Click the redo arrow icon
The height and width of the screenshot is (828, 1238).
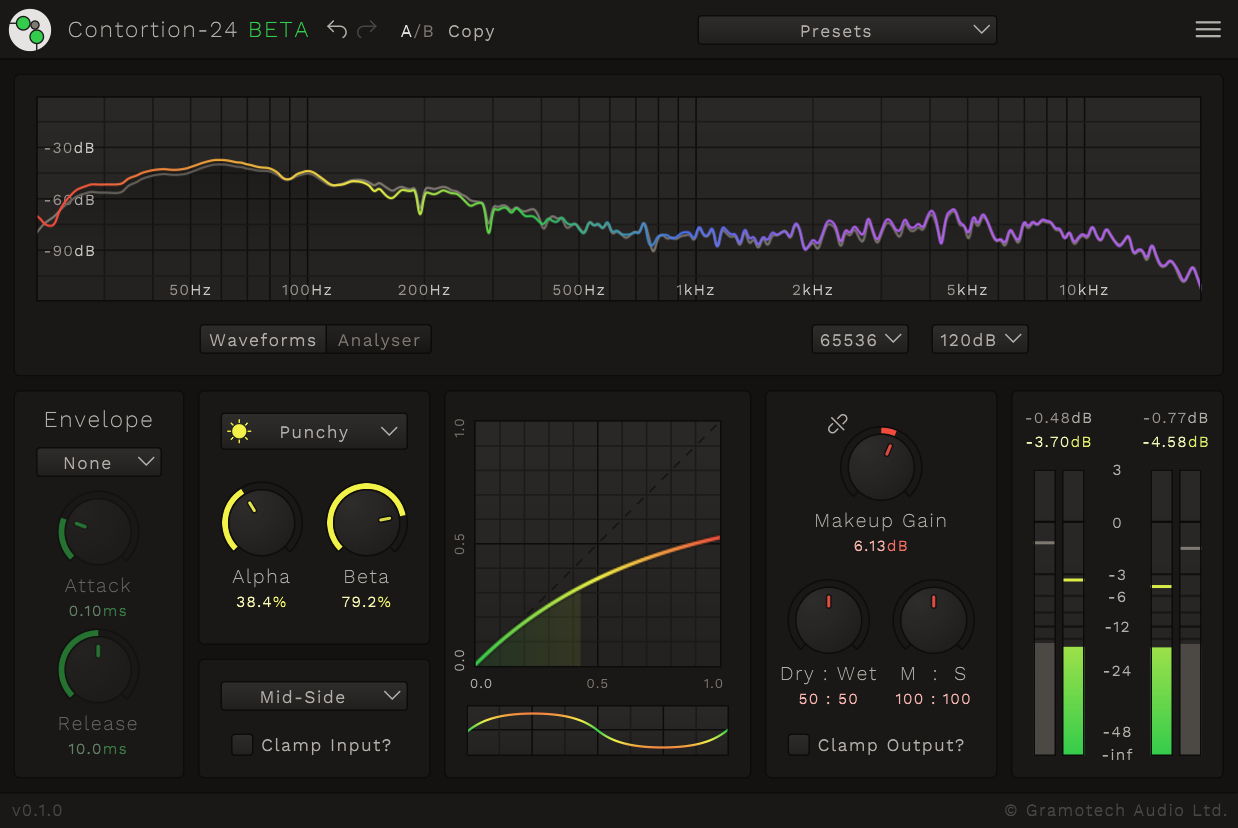(367, 30)
